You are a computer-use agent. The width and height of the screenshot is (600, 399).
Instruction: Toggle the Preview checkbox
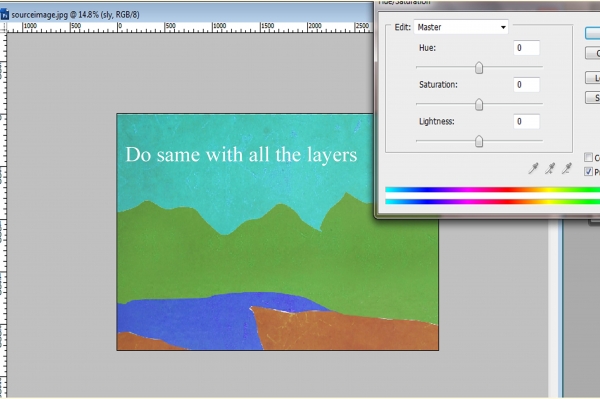pyautogui.click(x=589, y=172)
